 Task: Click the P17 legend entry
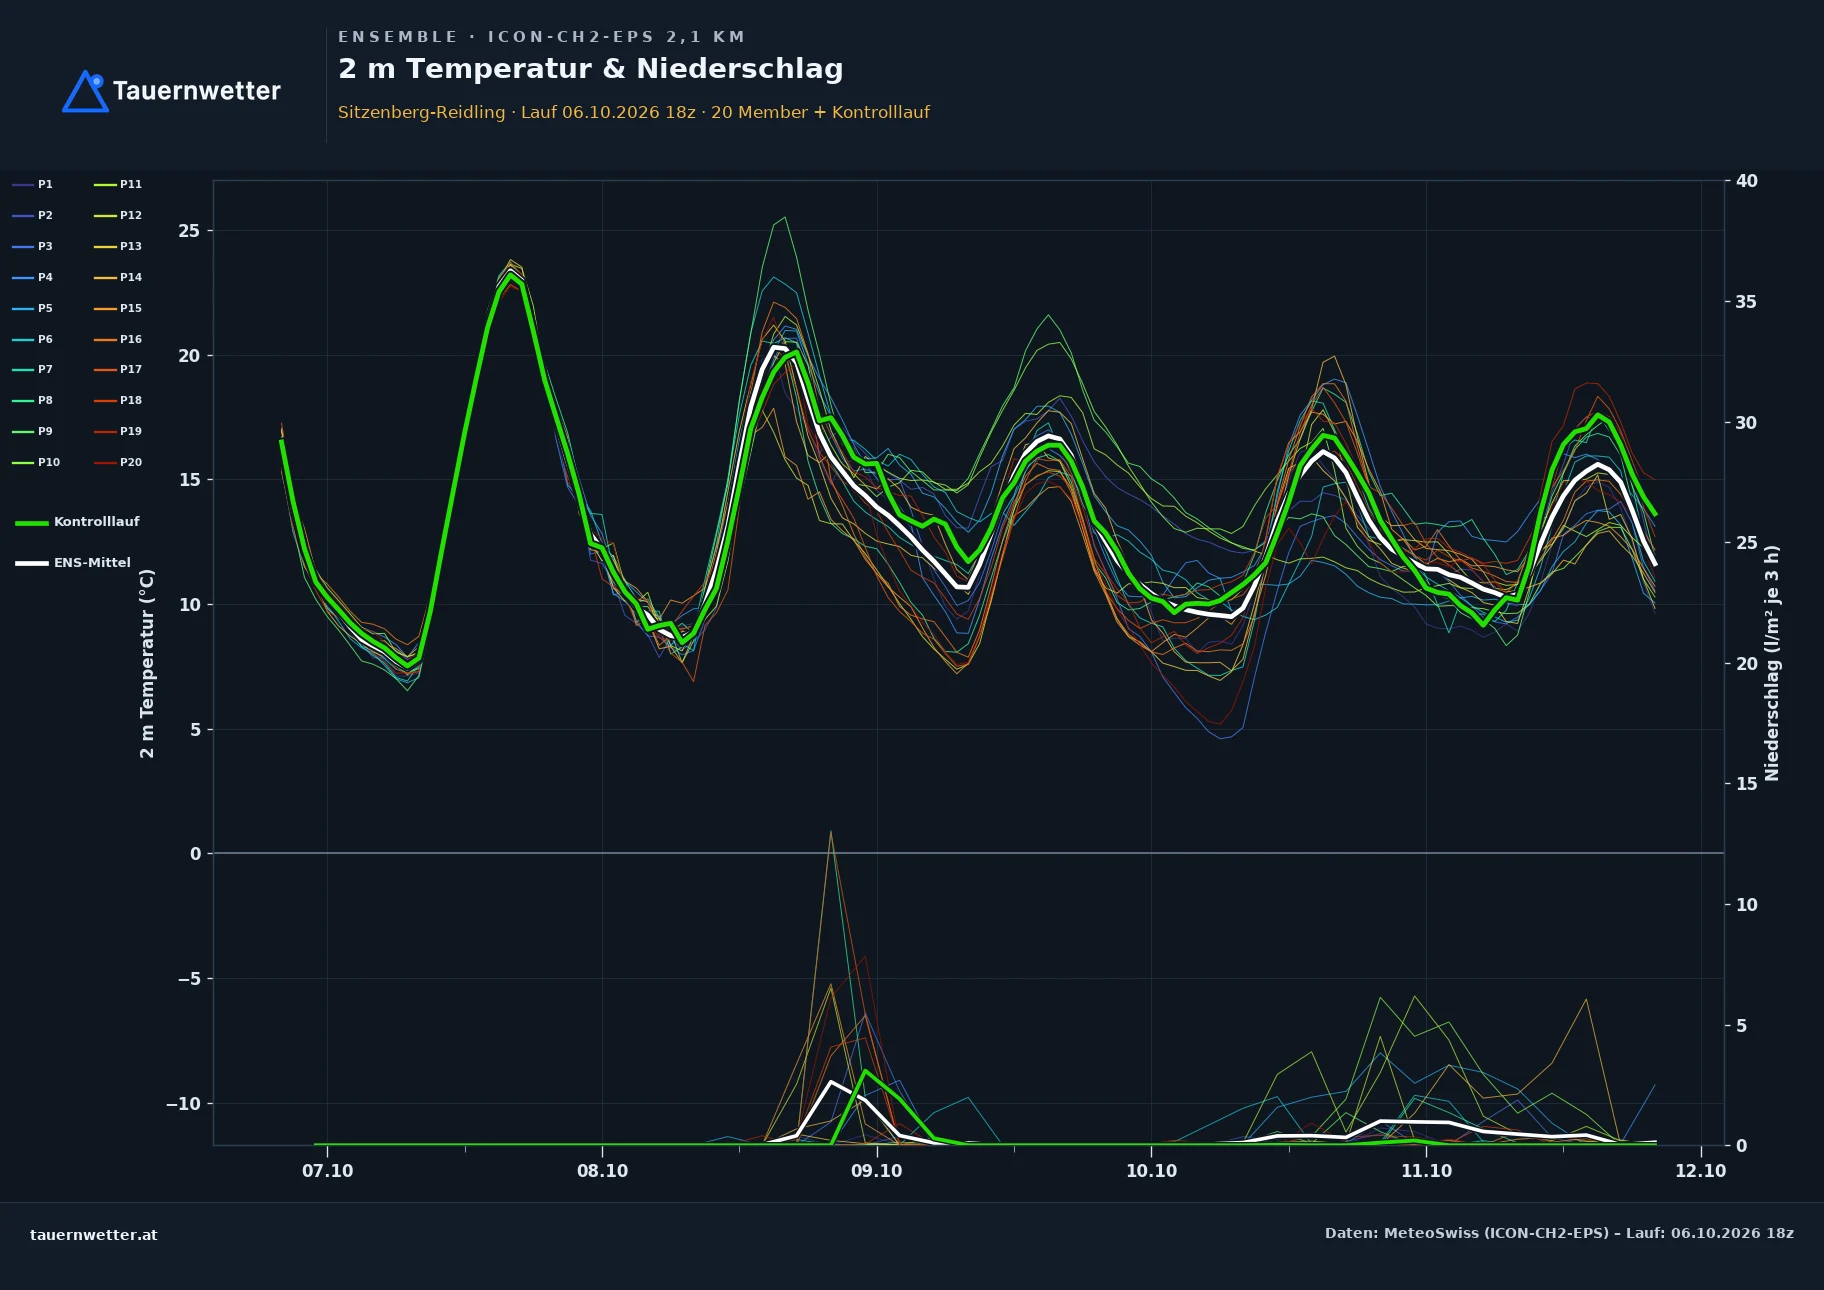tap(118, 369)
